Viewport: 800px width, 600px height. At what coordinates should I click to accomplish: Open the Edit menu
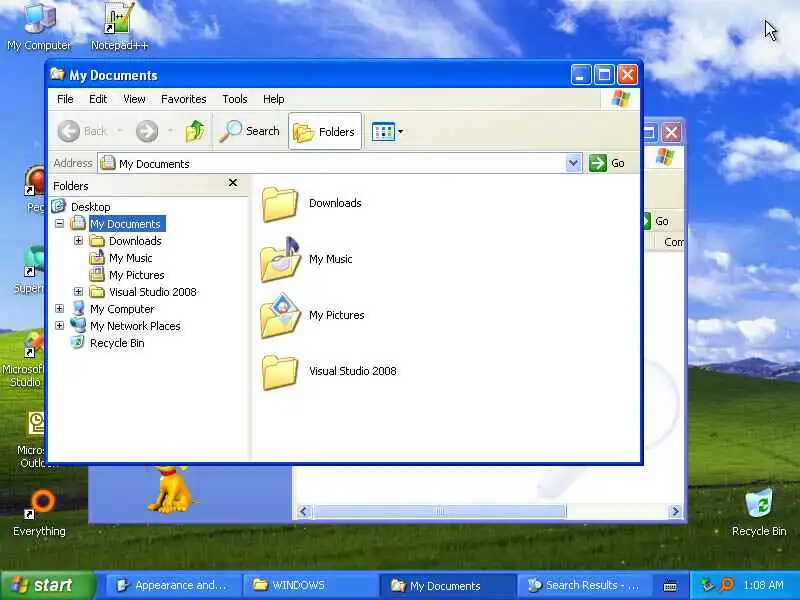[x=98, y=99]
